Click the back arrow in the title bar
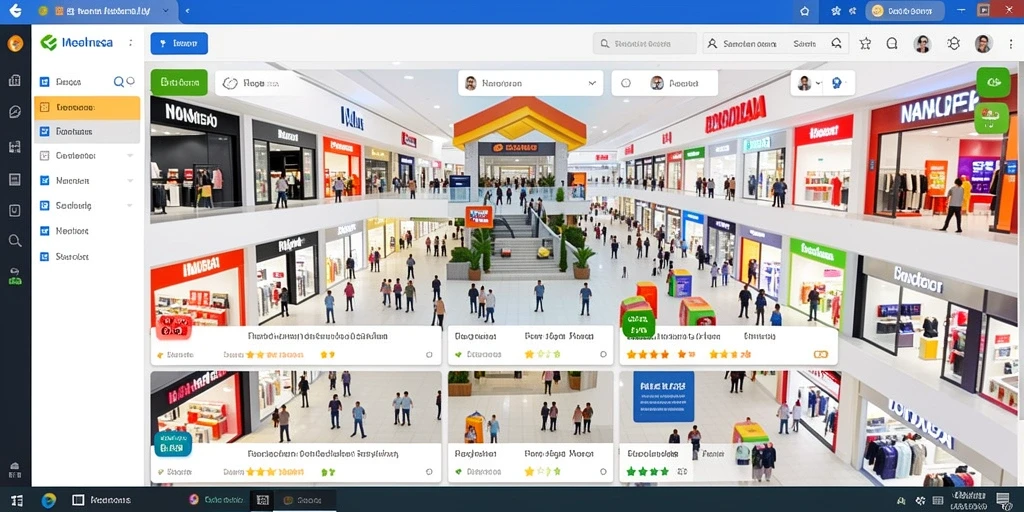This screenshot has height=512, width=1024. 15,10
